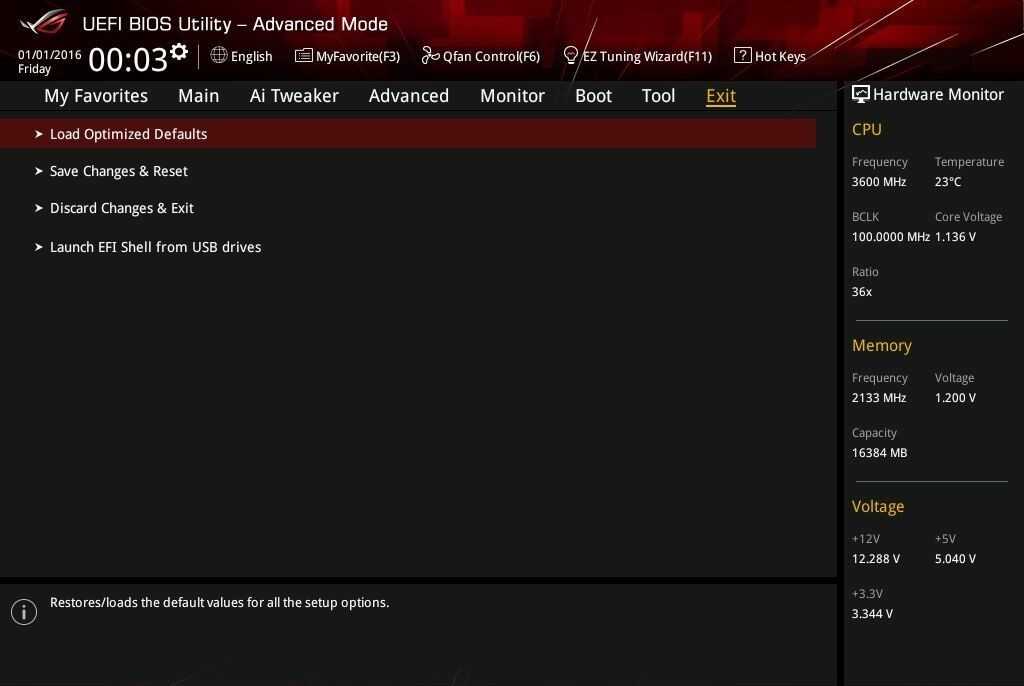Open the Ai Tweaker tab

tap(294, 96)
